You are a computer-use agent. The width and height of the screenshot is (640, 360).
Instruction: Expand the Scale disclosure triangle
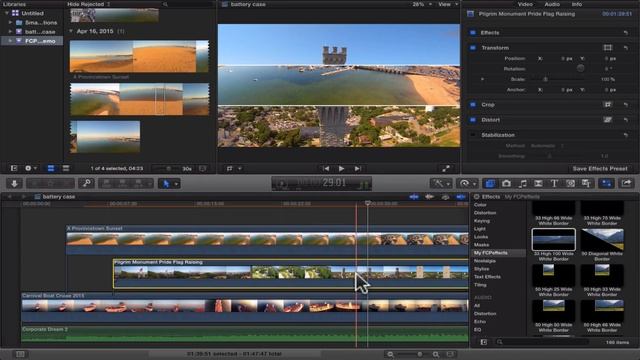coord(482,79)
